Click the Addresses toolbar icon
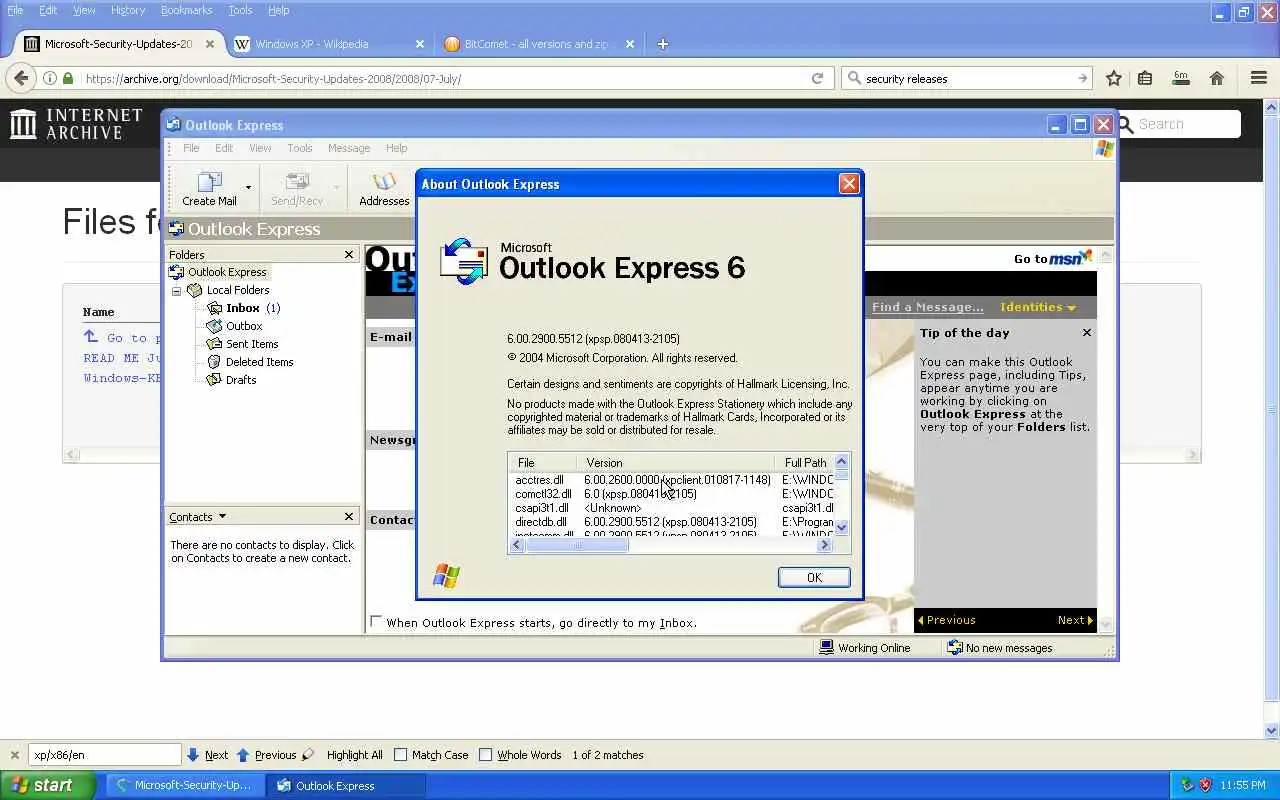1280x800 pixels. (x=384, y=188)
